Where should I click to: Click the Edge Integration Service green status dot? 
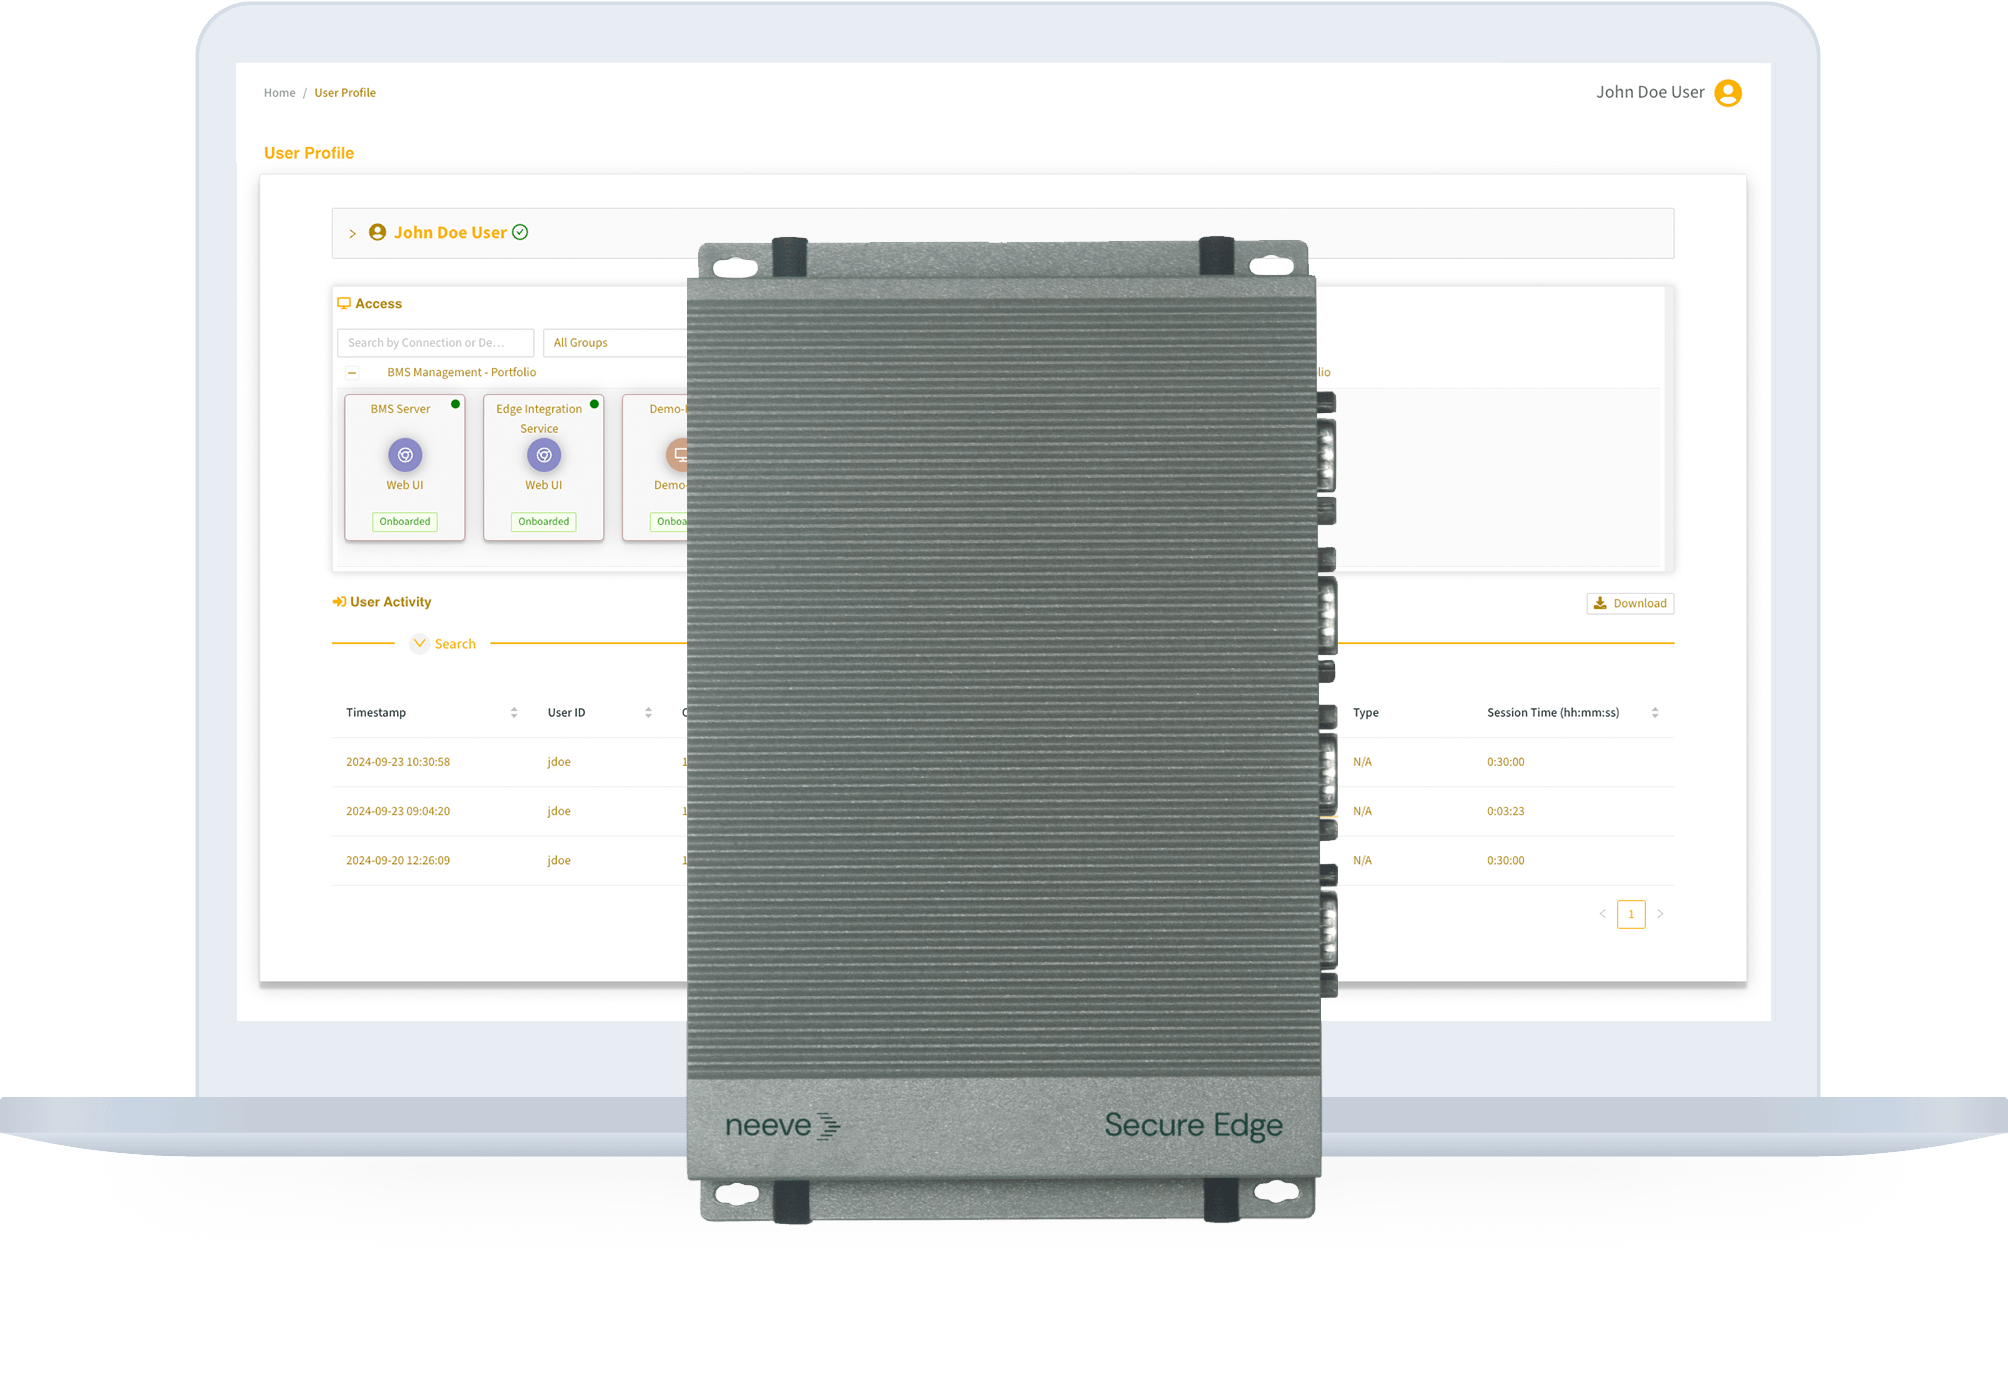click(x=594, y=404)
